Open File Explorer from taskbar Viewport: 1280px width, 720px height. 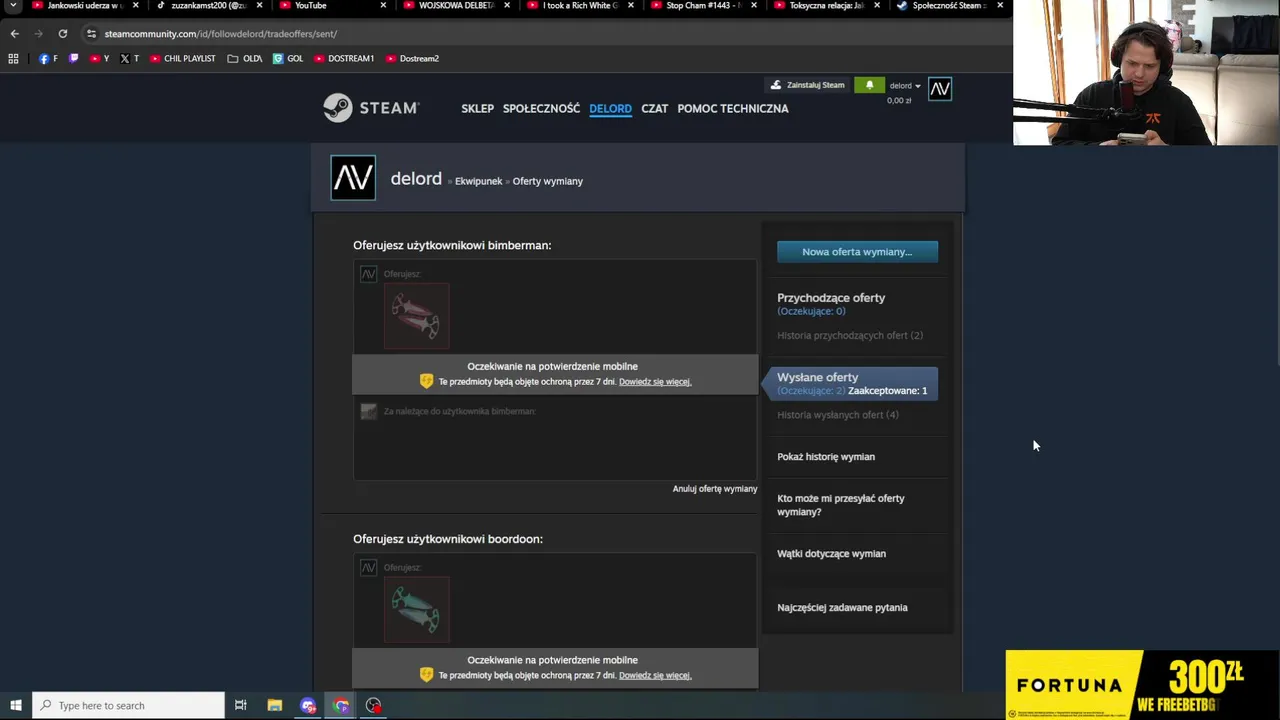click(275, 706)
